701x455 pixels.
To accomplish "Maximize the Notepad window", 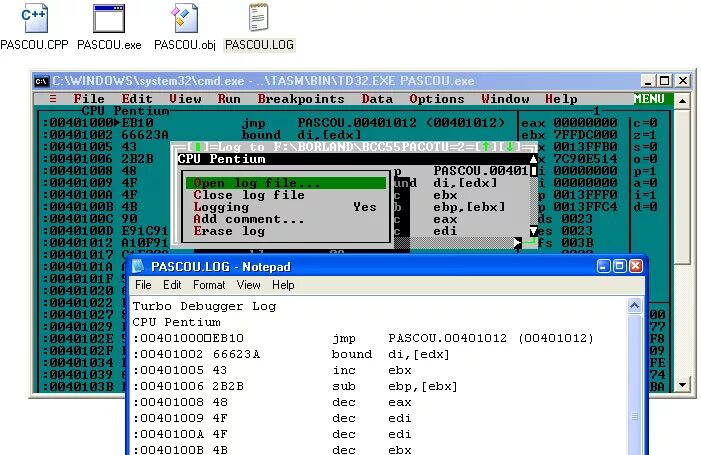I will pyautogui.click(x=620, y=266).
